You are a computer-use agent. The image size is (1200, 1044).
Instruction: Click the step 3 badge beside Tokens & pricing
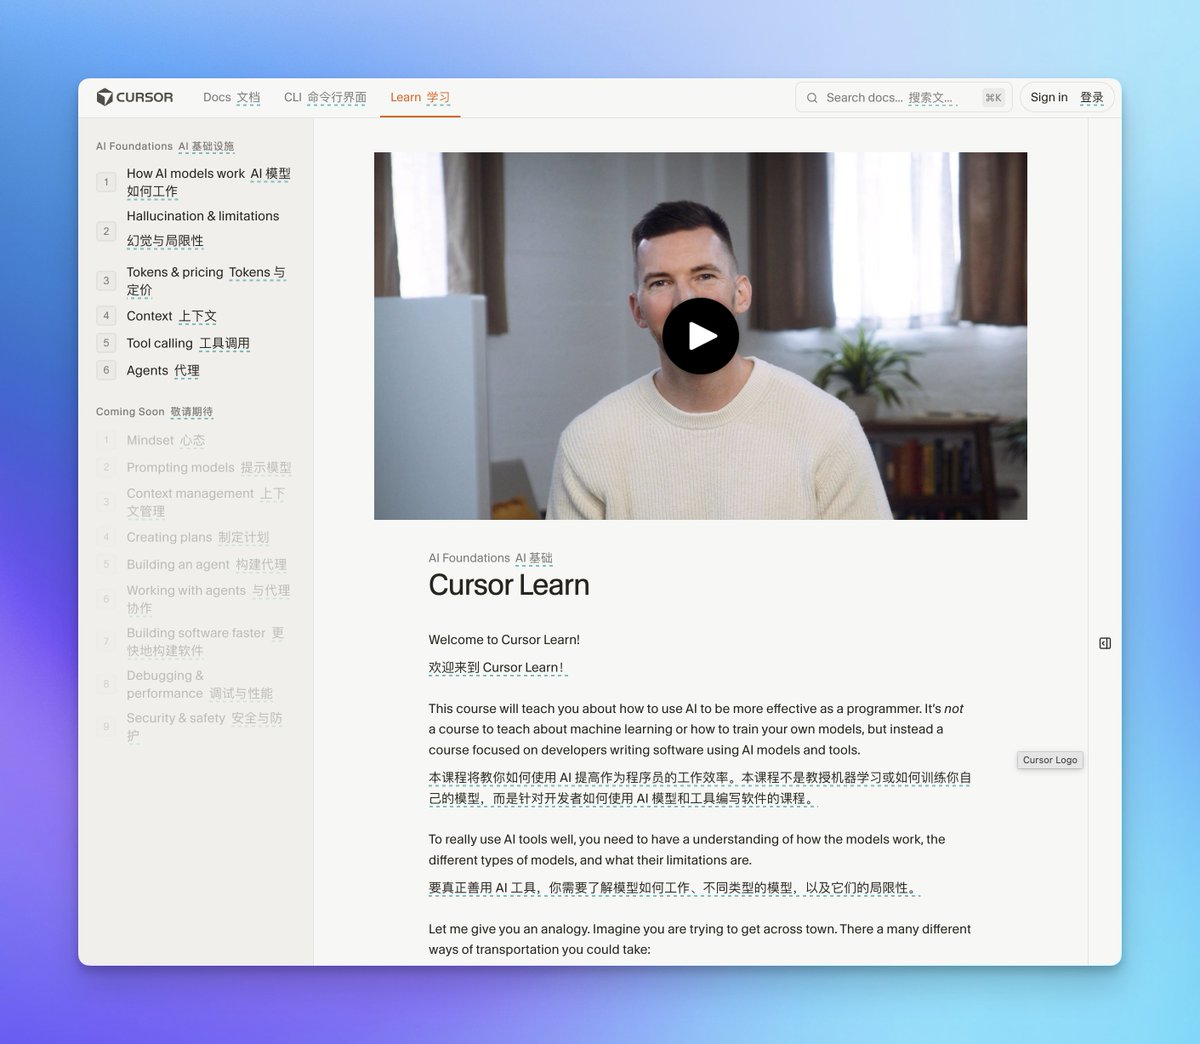[106, 281]
